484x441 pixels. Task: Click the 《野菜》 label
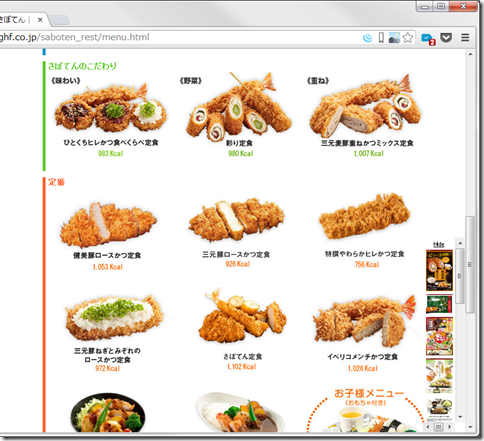pyautogui.click(x=191, y=81)
